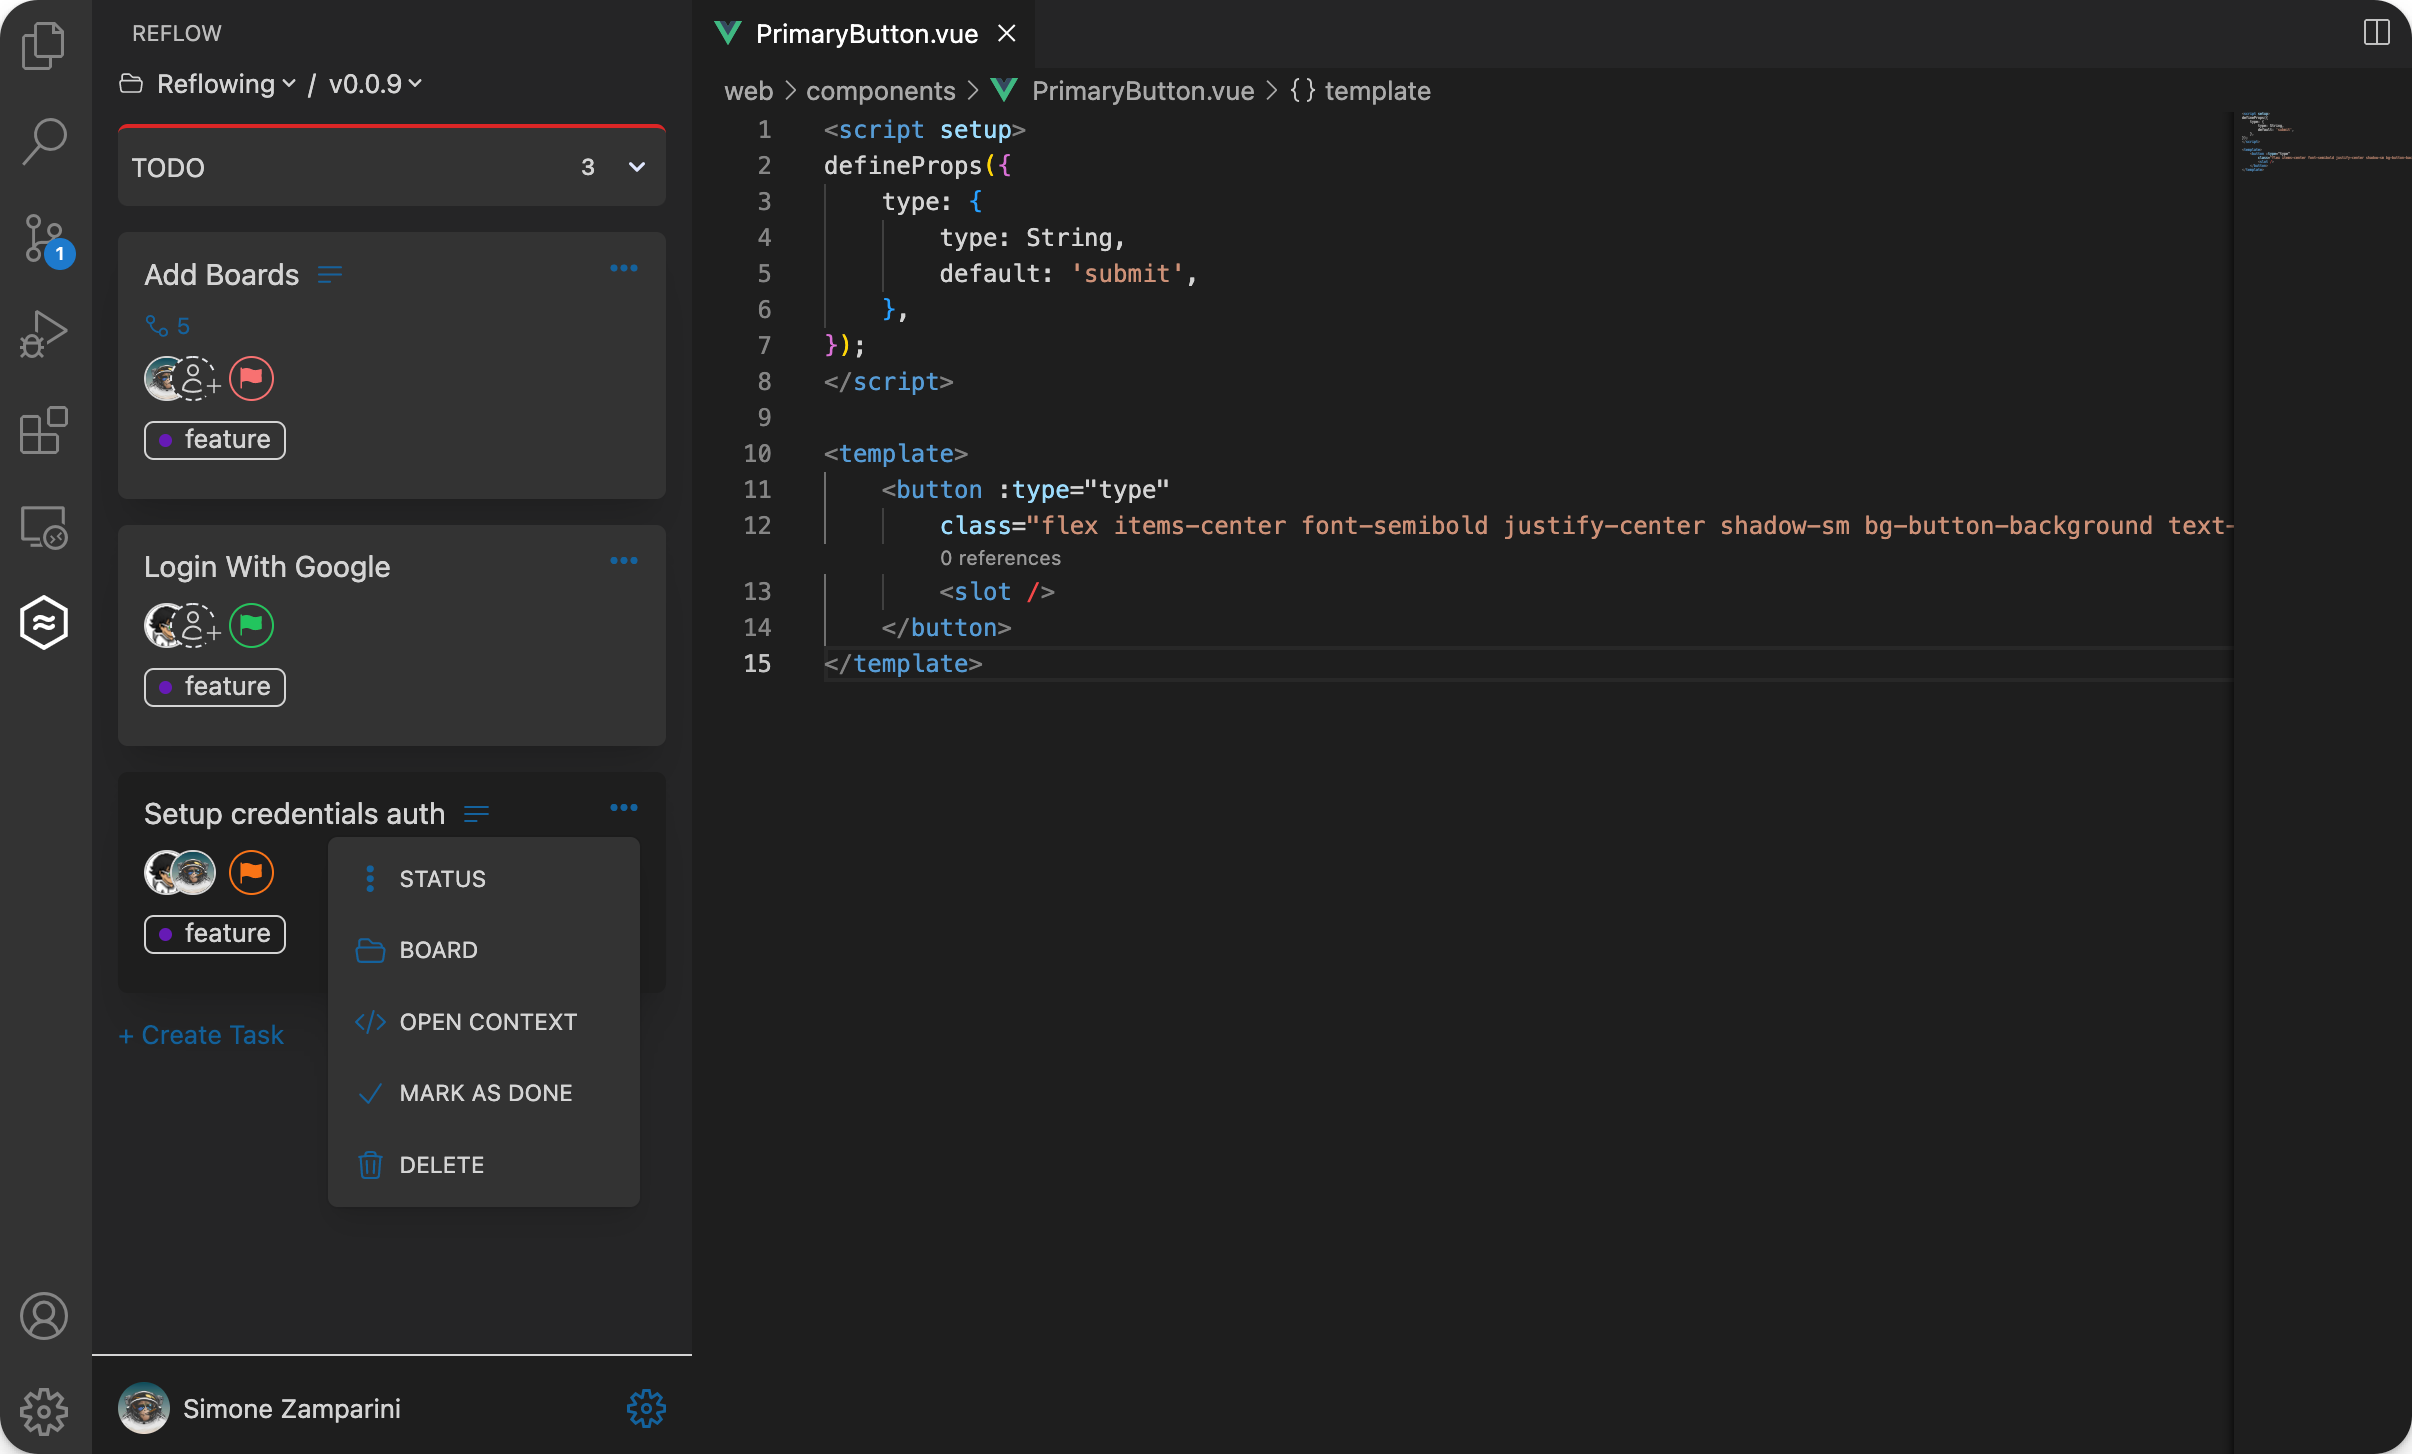Click the green priority flag on Login With Google
2412x1454 pixels.
[x=251, y=625]
